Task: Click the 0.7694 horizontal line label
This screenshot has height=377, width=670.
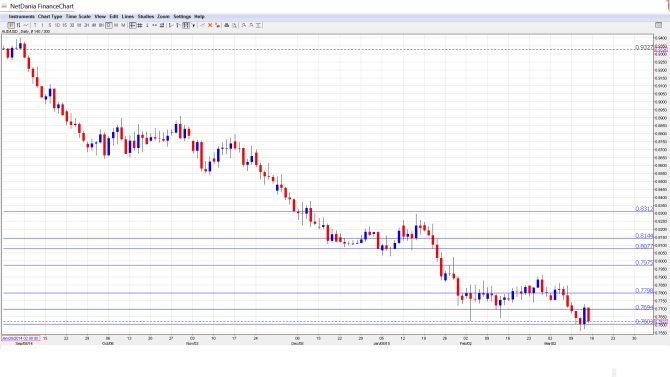Action: (644, 307)
